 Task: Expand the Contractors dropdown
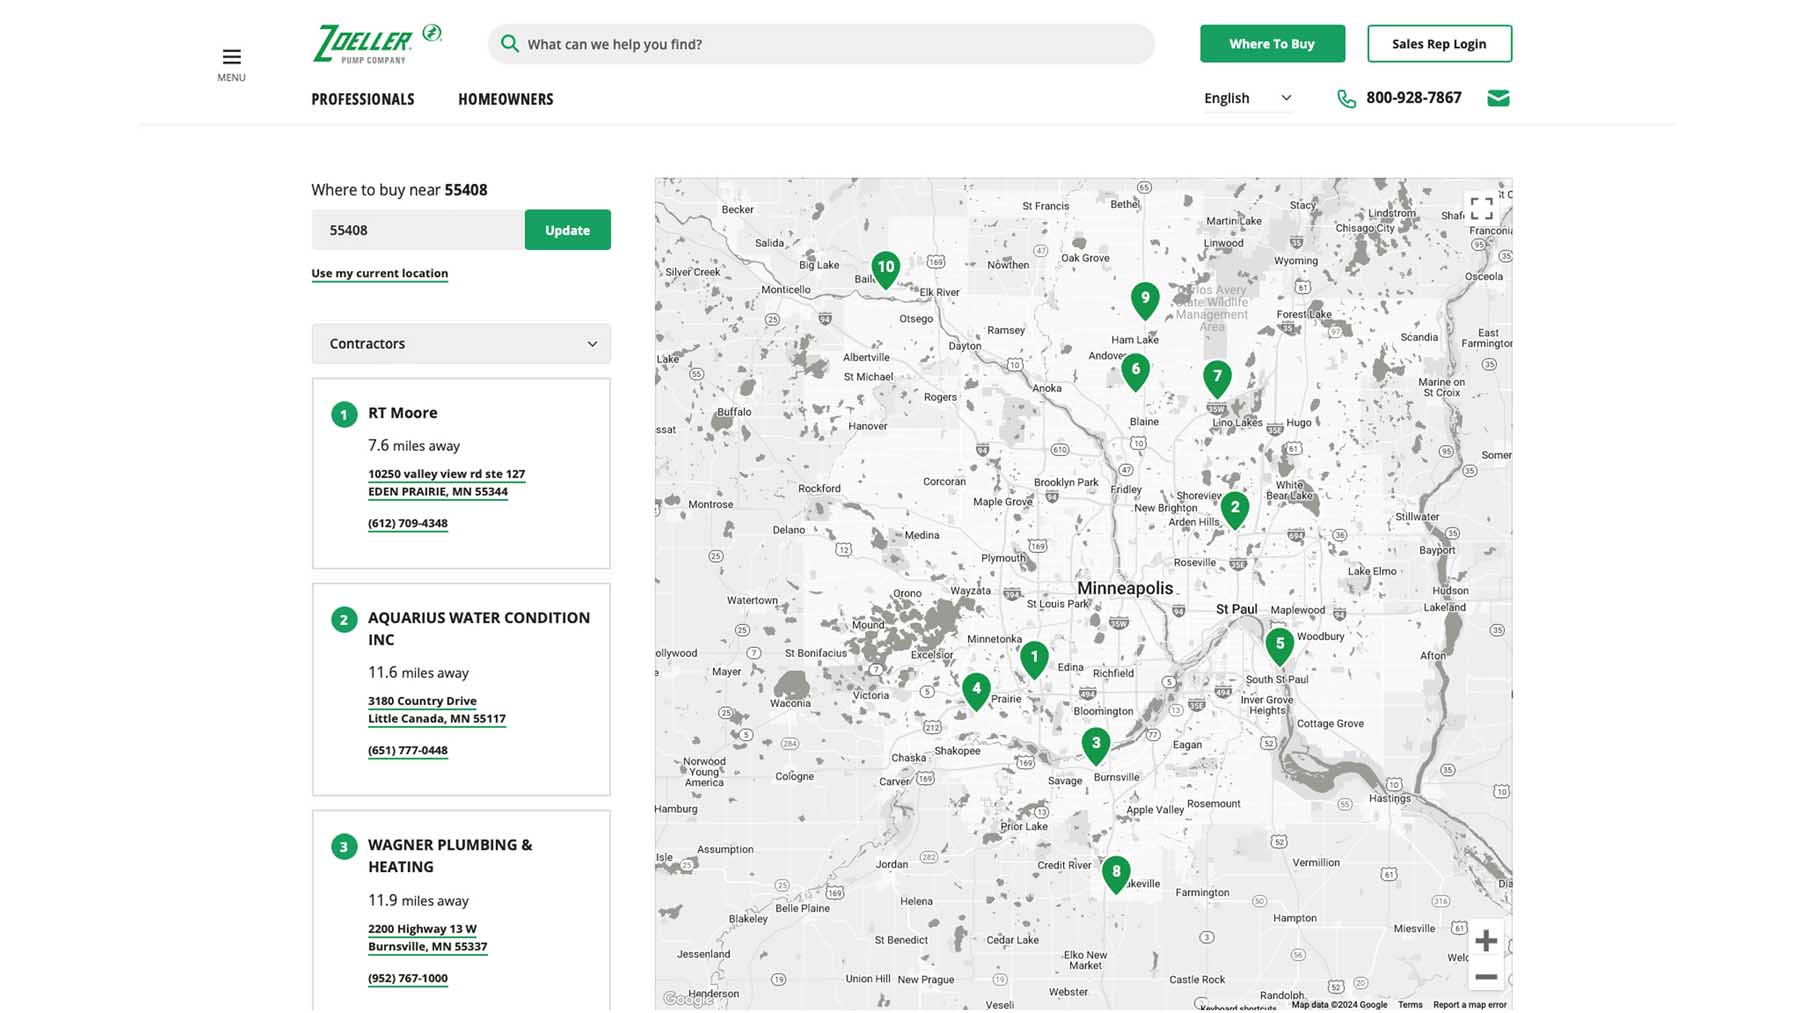click(461, 344)
